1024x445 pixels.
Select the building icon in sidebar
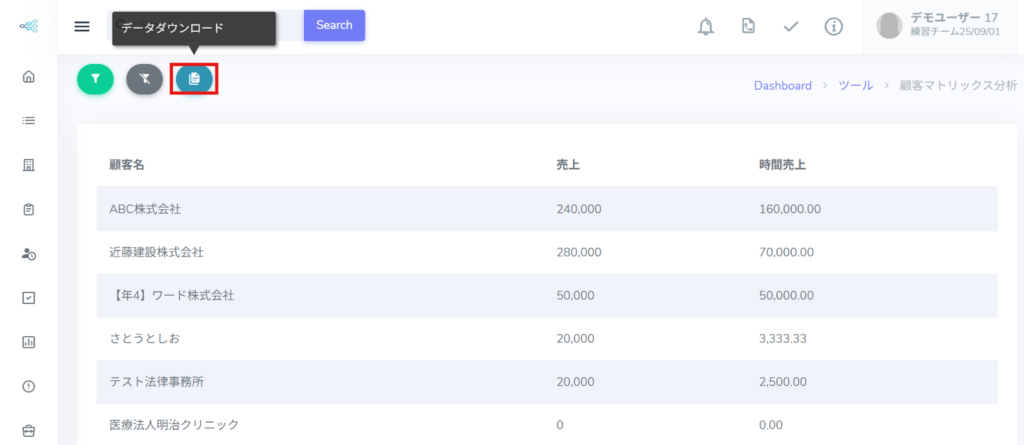click(28, 165)
